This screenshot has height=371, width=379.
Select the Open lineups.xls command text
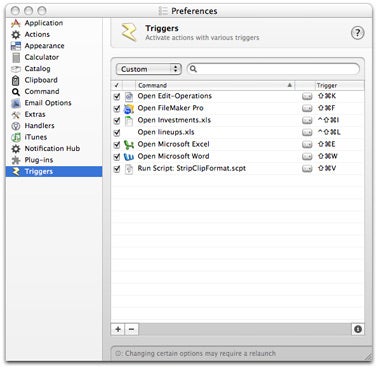tap(166, 132)
